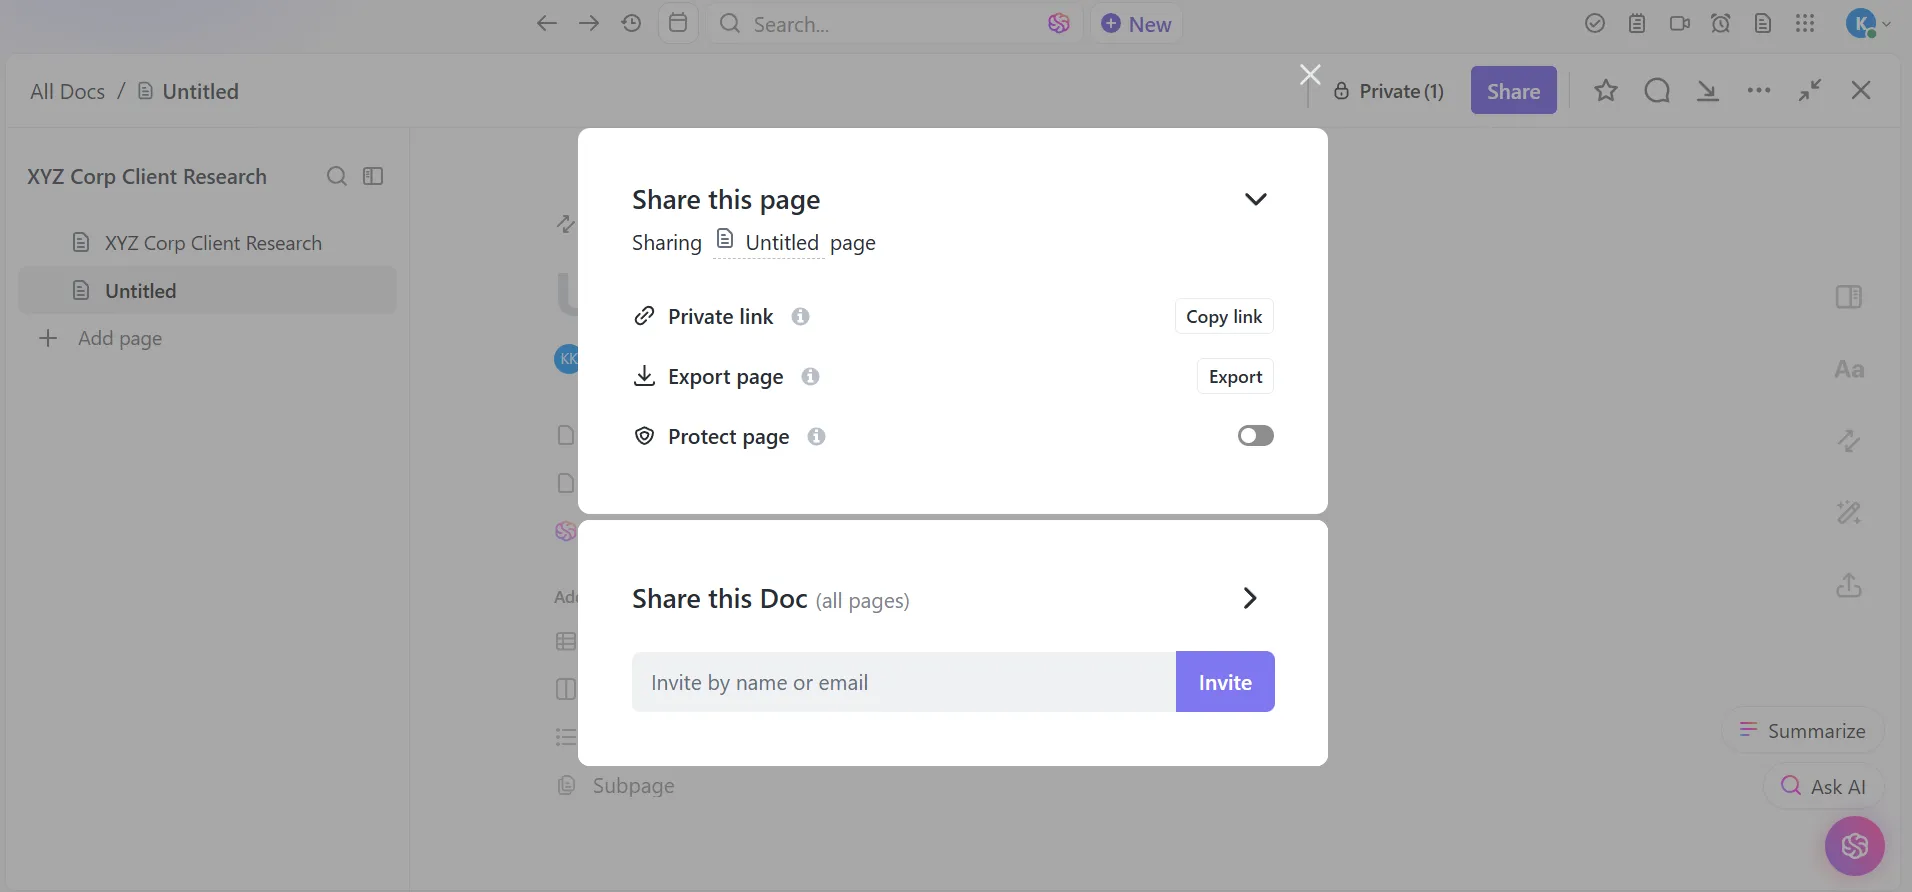The height and width of the screenshot is (892, 1912).
Task: Show info for Protect page
Action: (816, 437)
